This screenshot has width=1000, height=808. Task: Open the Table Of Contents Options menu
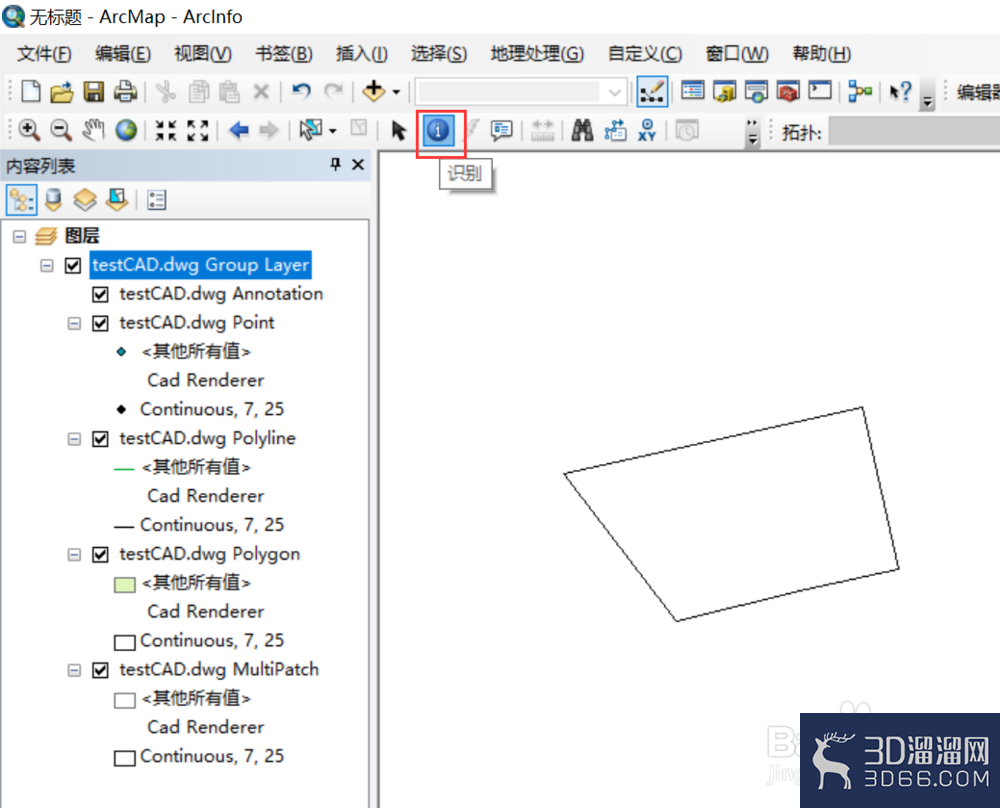pos(156,199)
